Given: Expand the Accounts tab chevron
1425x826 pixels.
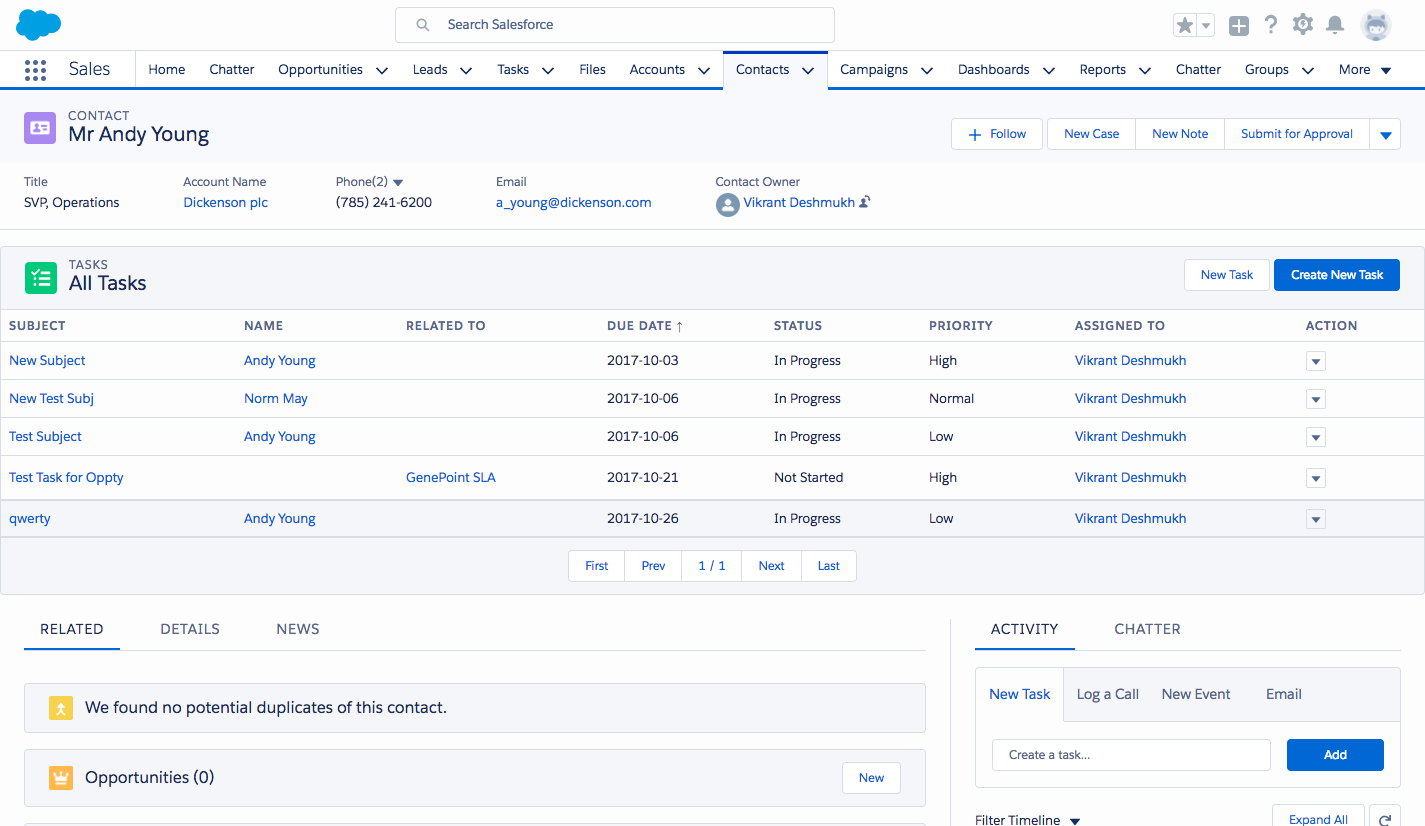Looking at the screenshot, I should tap(704, 71).
